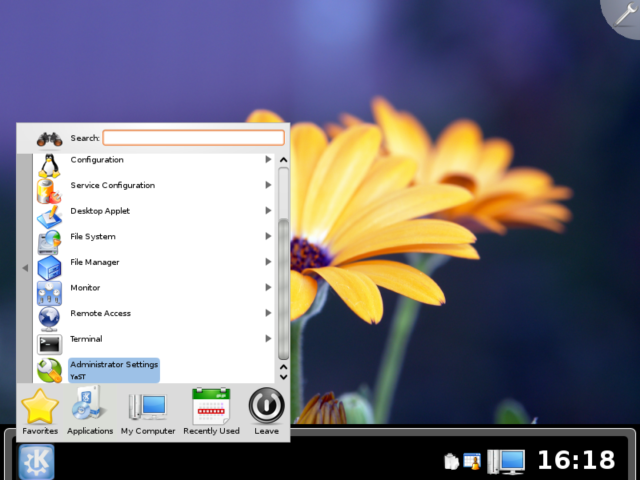Expand the File Manager submenu arrow
The height and width of the screenshot is (480, 640).
[268, 262]
